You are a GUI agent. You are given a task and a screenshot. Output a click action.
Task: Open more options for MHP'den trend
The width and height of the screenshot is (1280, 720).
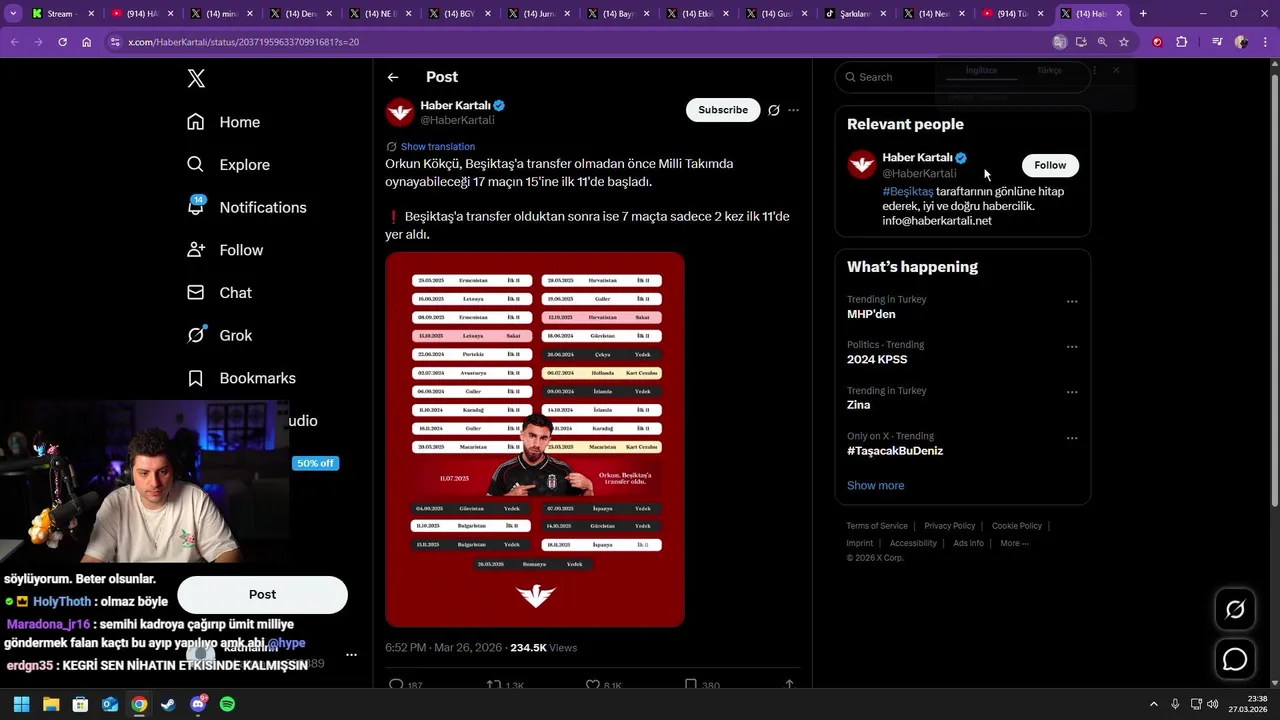point(1072,301)
